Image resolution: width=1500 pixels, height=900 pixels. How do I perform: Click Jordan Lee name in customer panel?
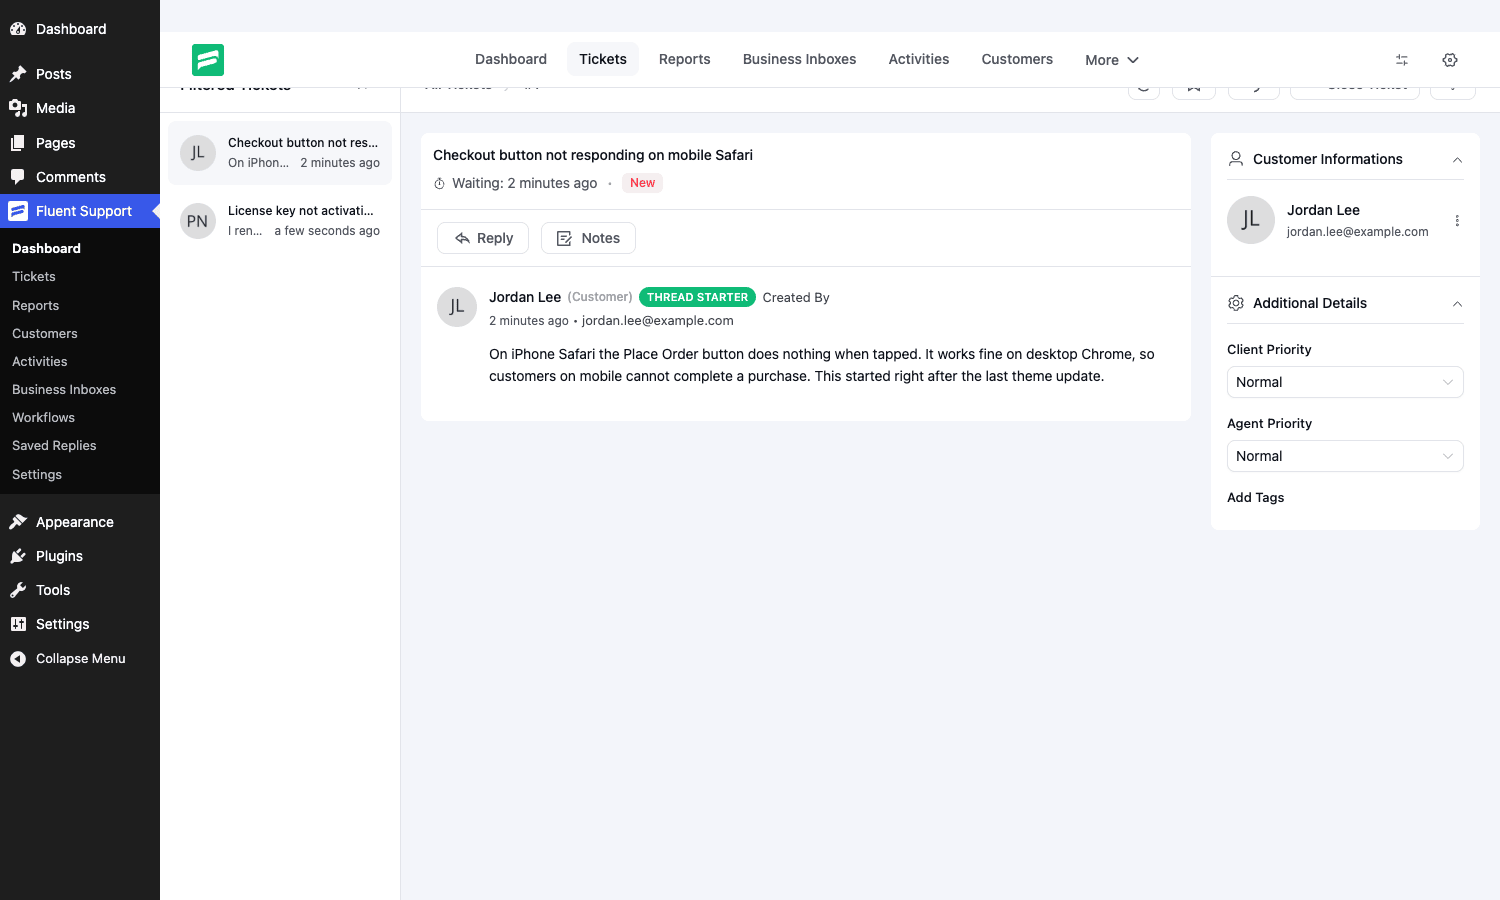[1323, 210]
